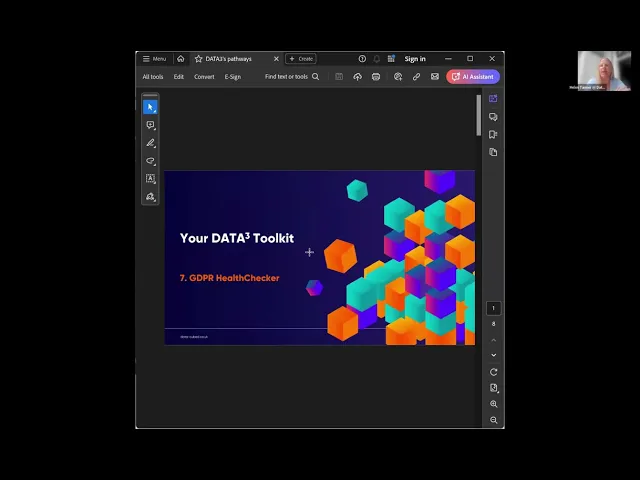The width and height of the screenshot is (640, 480).
Task: Choose the Add text box tool
Action: pyautogui.click(x=150, y=178)
